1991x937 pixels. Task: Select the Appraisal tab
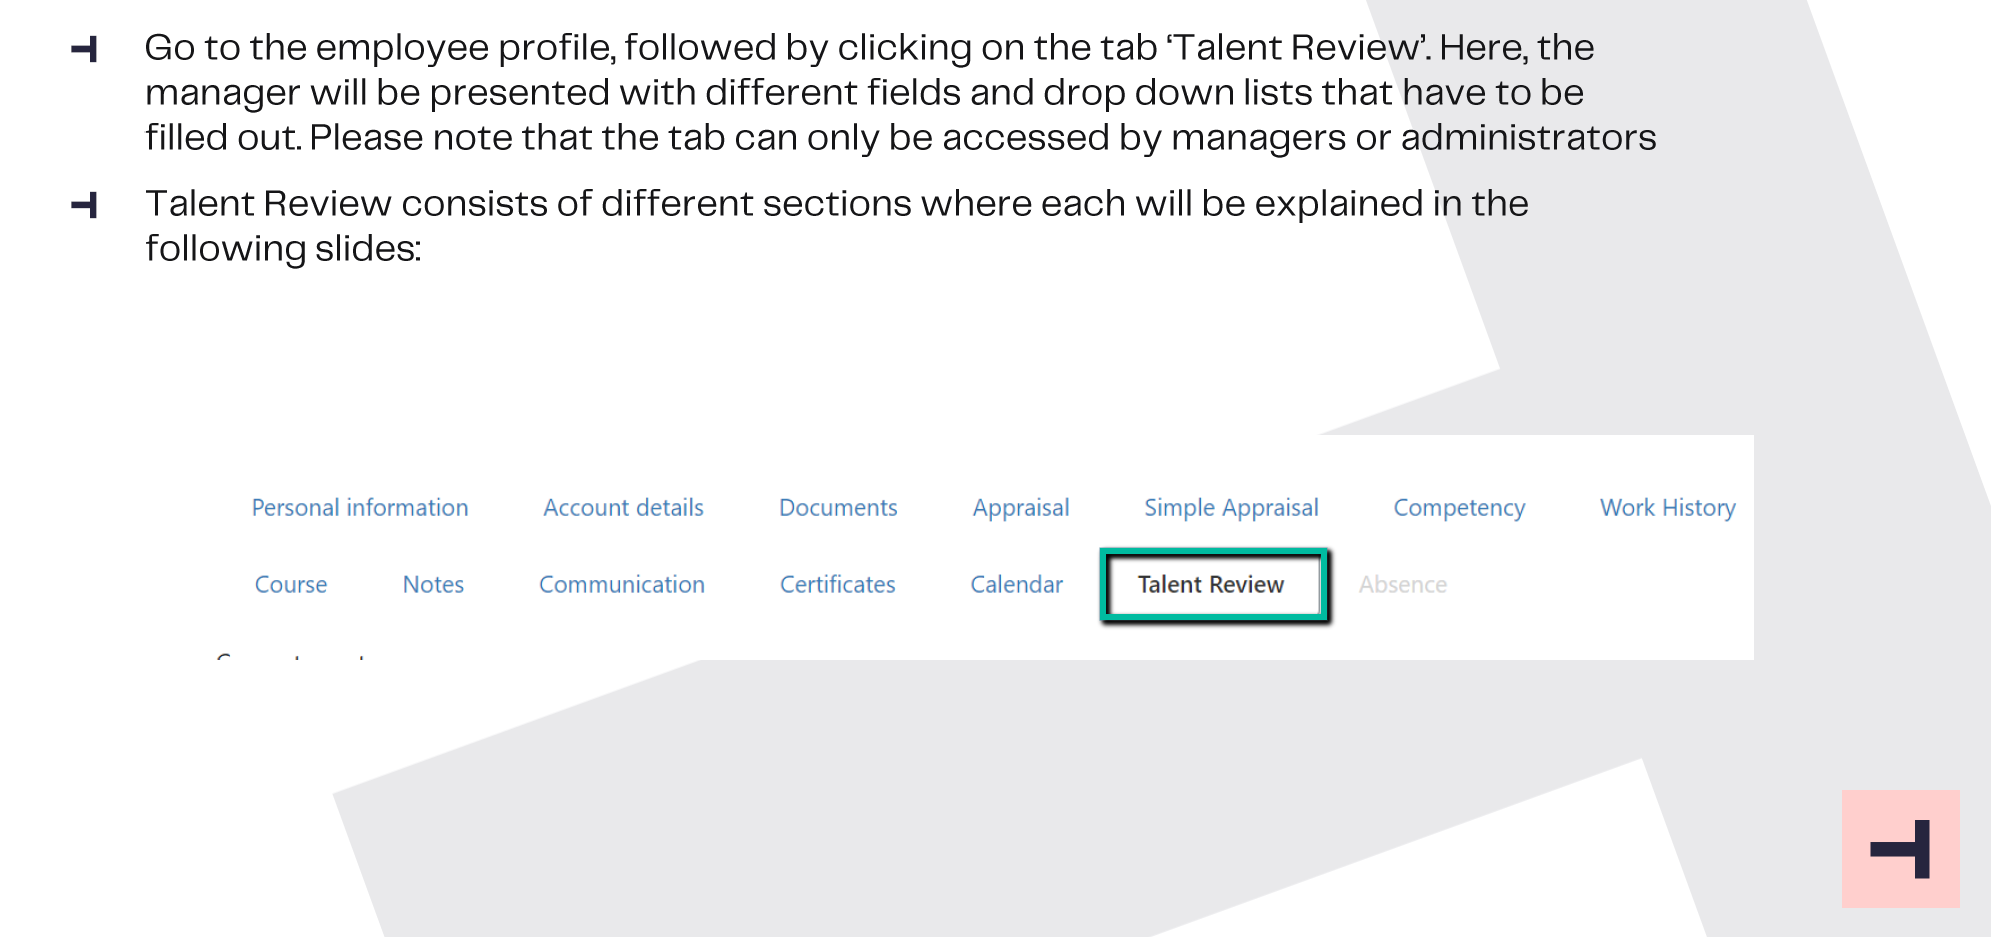pyautogui.click(x=1021, y=508)
